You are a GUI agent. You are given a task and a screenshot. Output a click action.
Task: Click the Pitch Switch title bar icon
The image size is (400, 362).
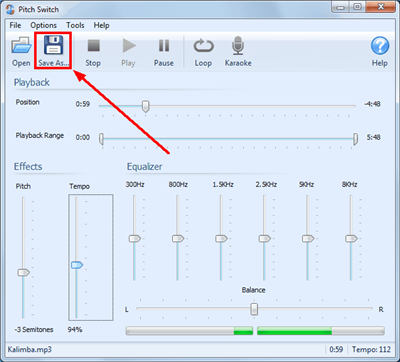click(x=10, y=9)
